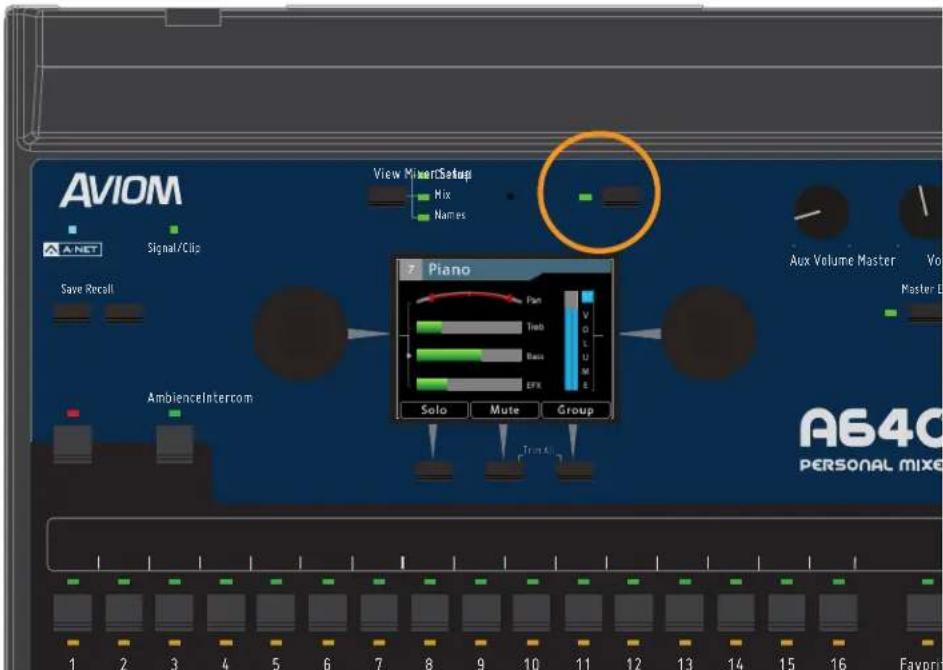Click the Aux Volume Master label
This screenshot has height=670, width=943.
(843, 260)
